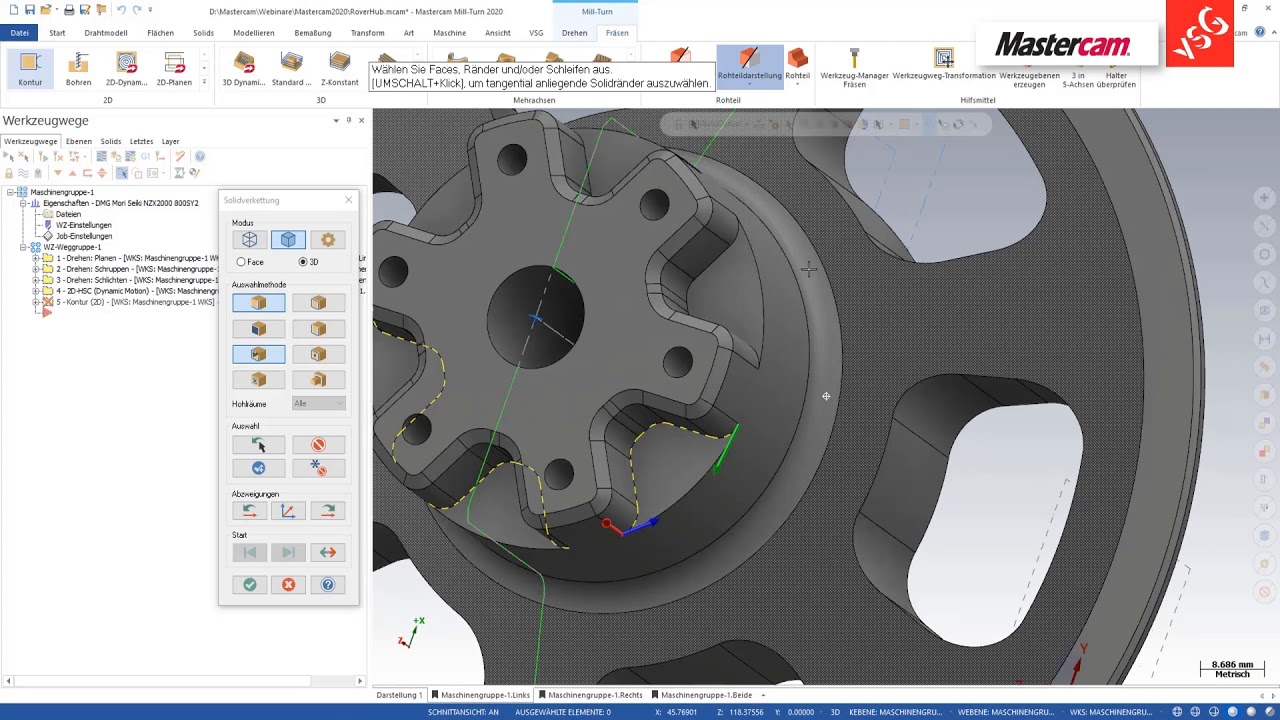Open Solidverkettung help button
The image size is (1280, 720).
328,585
